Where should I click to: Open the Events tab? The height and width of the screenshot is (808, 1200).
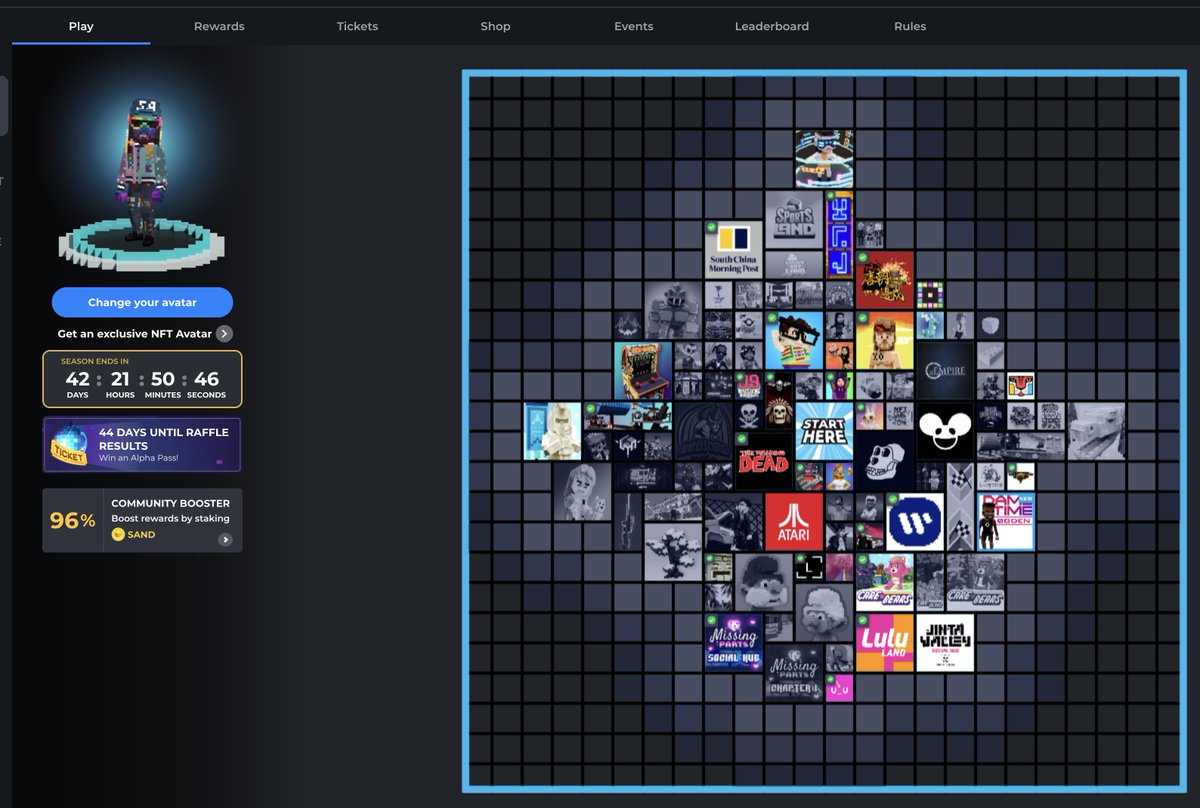point(633,26)
